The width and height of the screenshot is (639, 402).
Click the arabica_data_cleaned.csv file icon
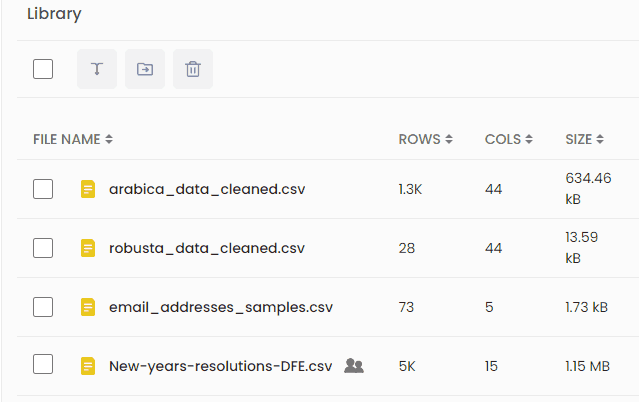click(88, 189)
